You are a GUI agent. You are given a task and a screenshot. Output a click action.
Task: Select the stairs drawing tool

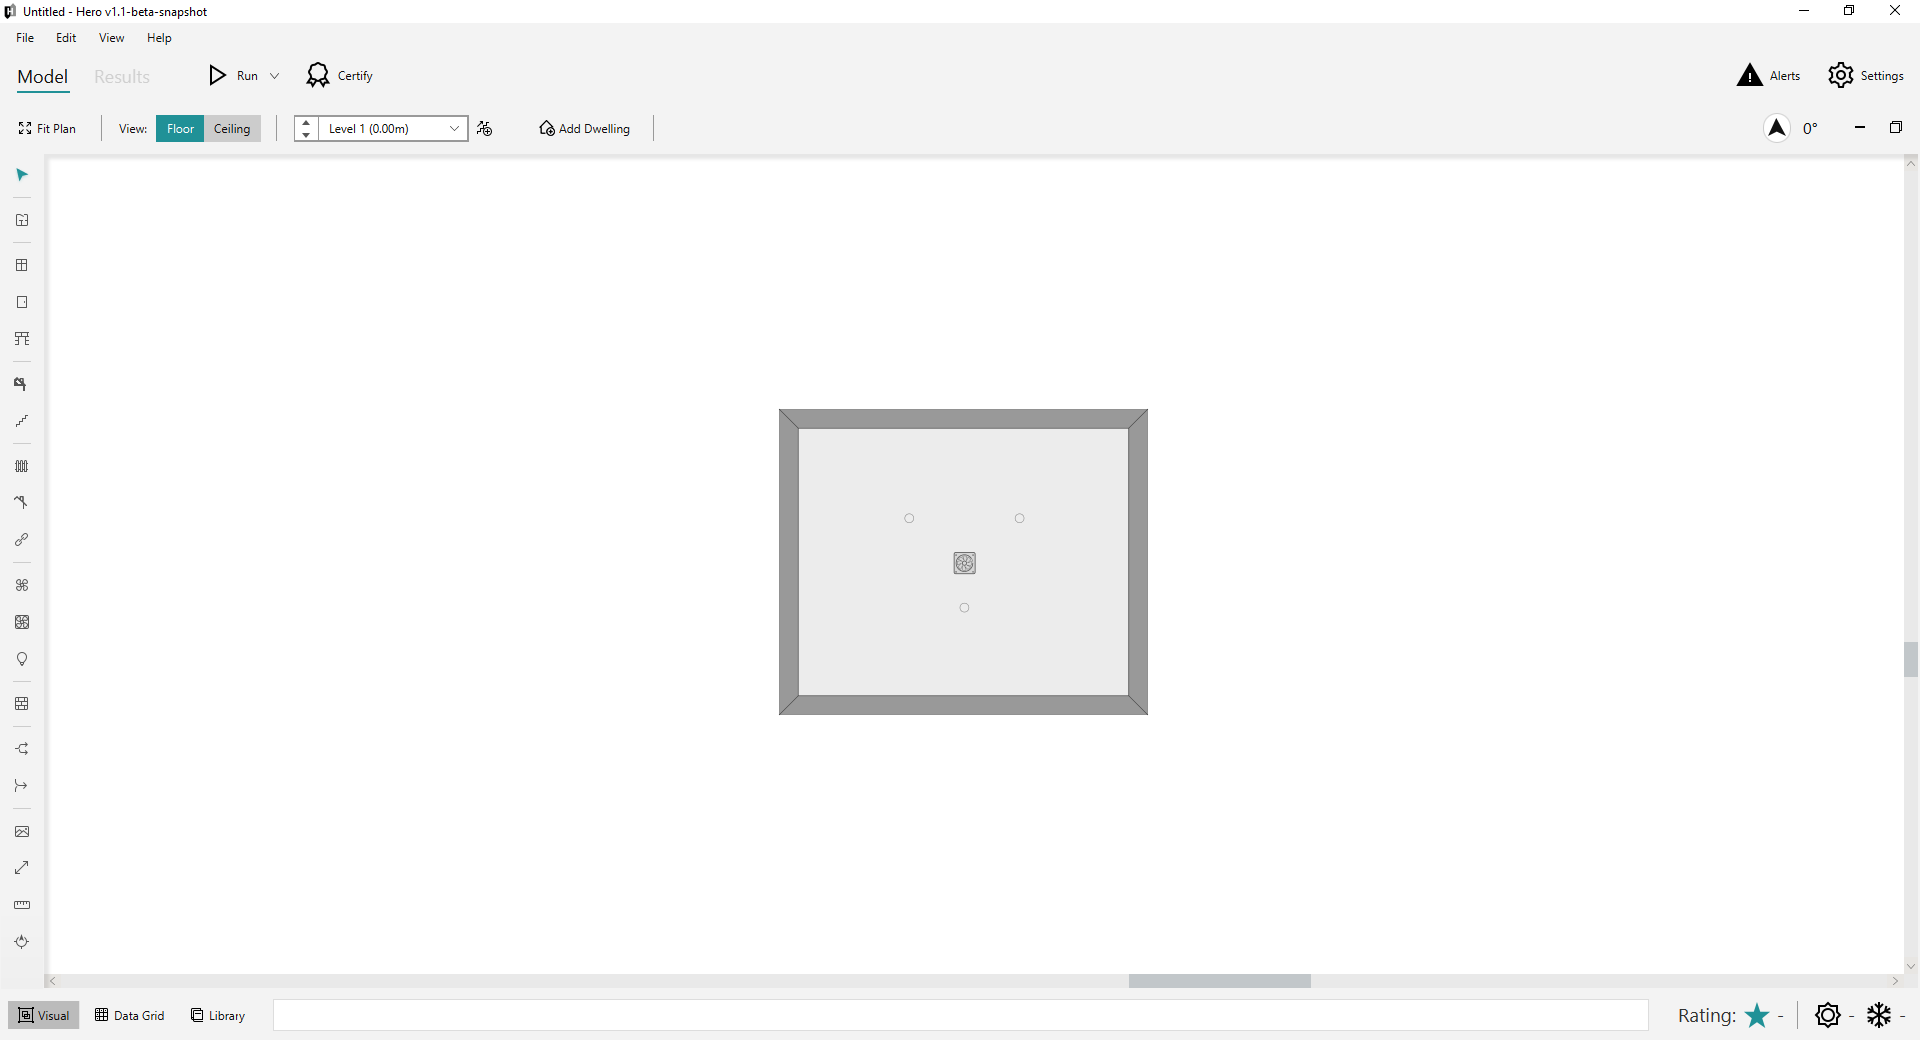click(21, 421)
